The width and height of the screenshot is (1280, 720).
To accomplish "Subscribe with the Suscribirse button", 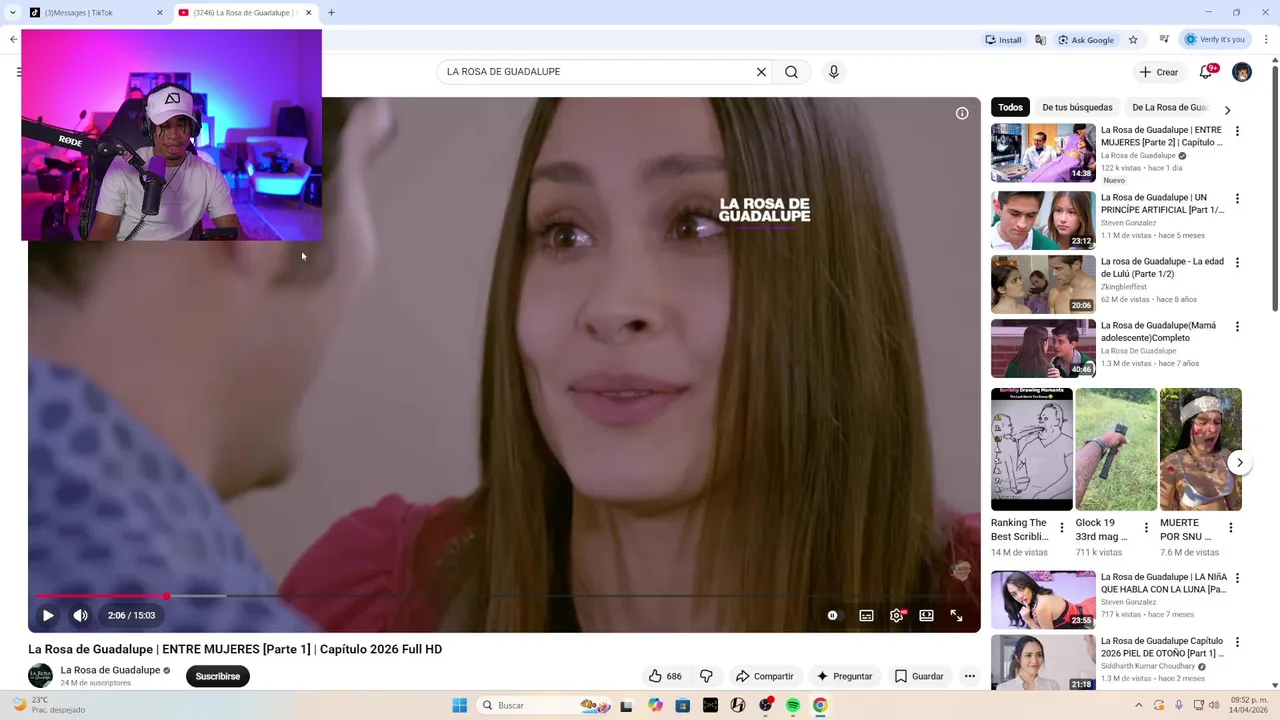I will [x=218, y=676].
